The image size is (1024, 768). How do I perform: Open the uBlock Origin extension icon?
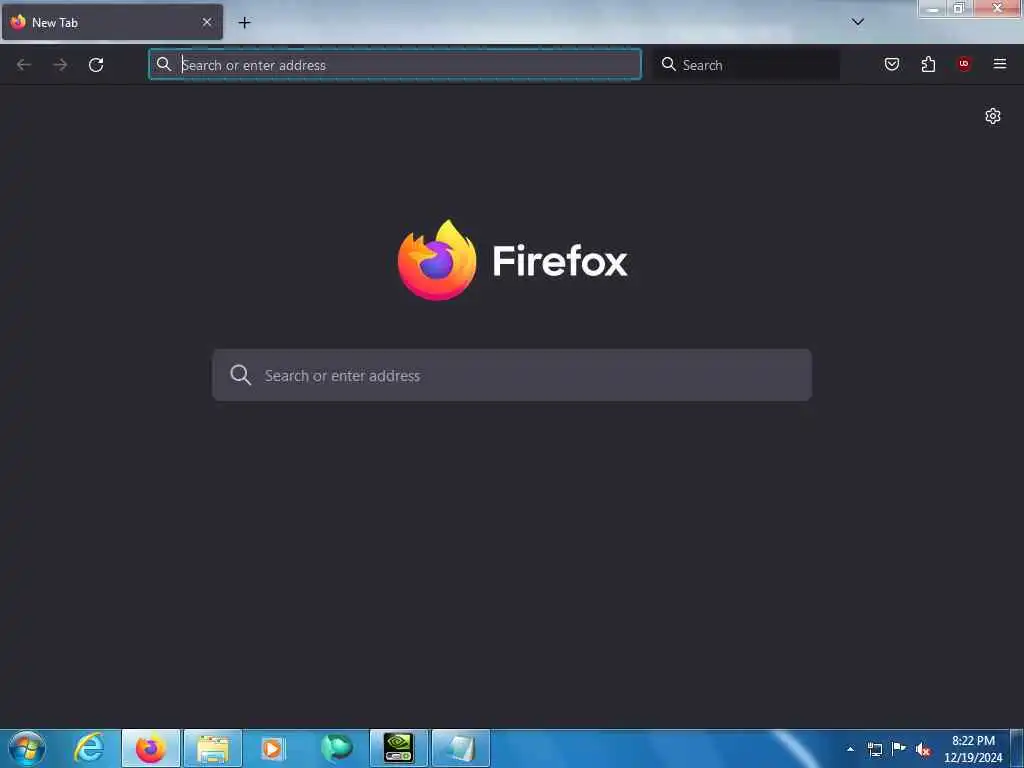point(964,64)
